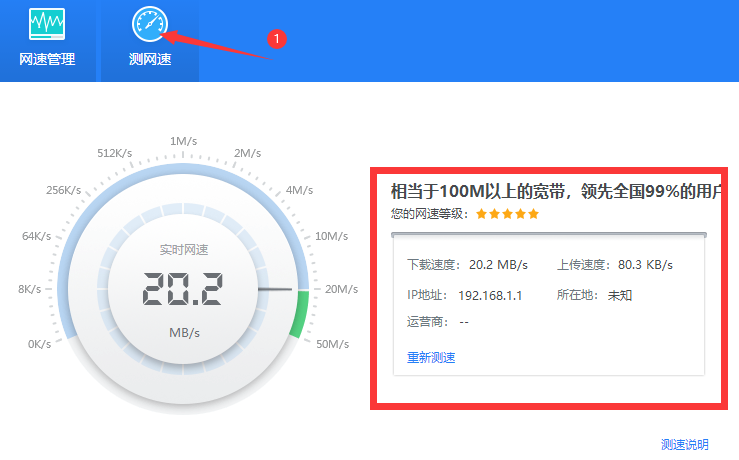This screenshot has width=739, height=460.
Task: Click the 1M/s mark atop the gauge
Action: tap(183, 140)
